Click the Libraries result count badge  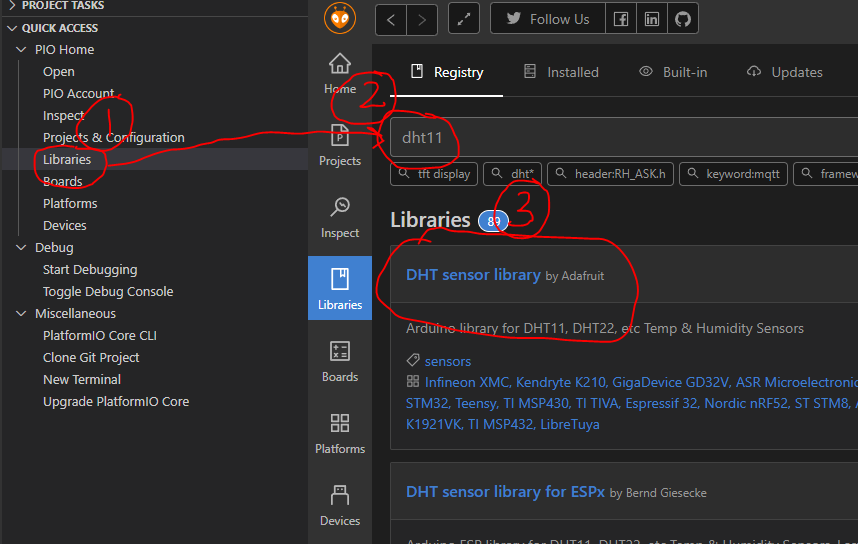493,221
